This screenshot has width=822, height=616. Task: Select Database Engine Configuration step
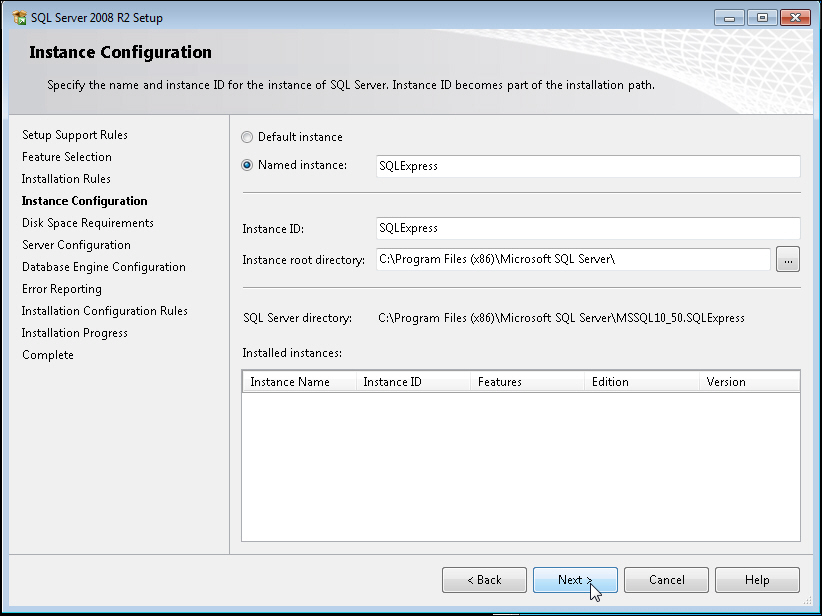[x=104, y=267]
